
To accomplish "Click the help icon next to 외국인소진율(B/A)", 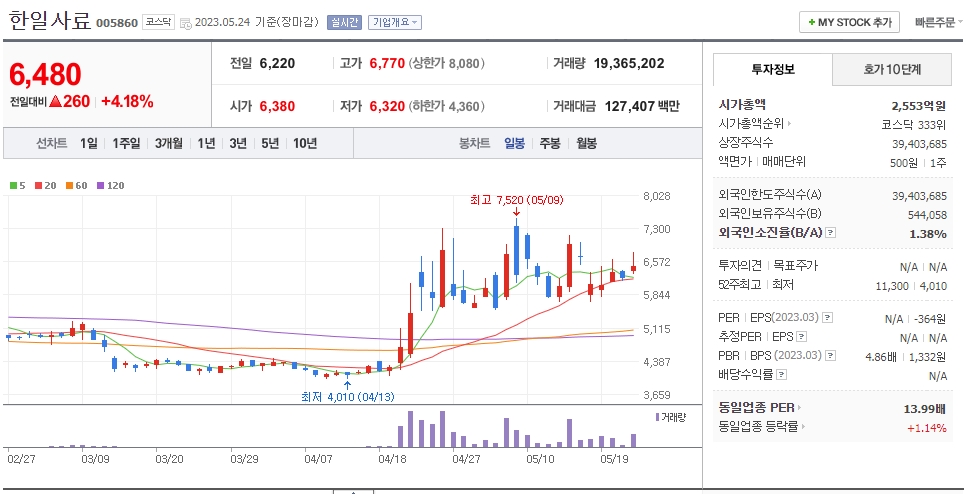I will 831,233.
